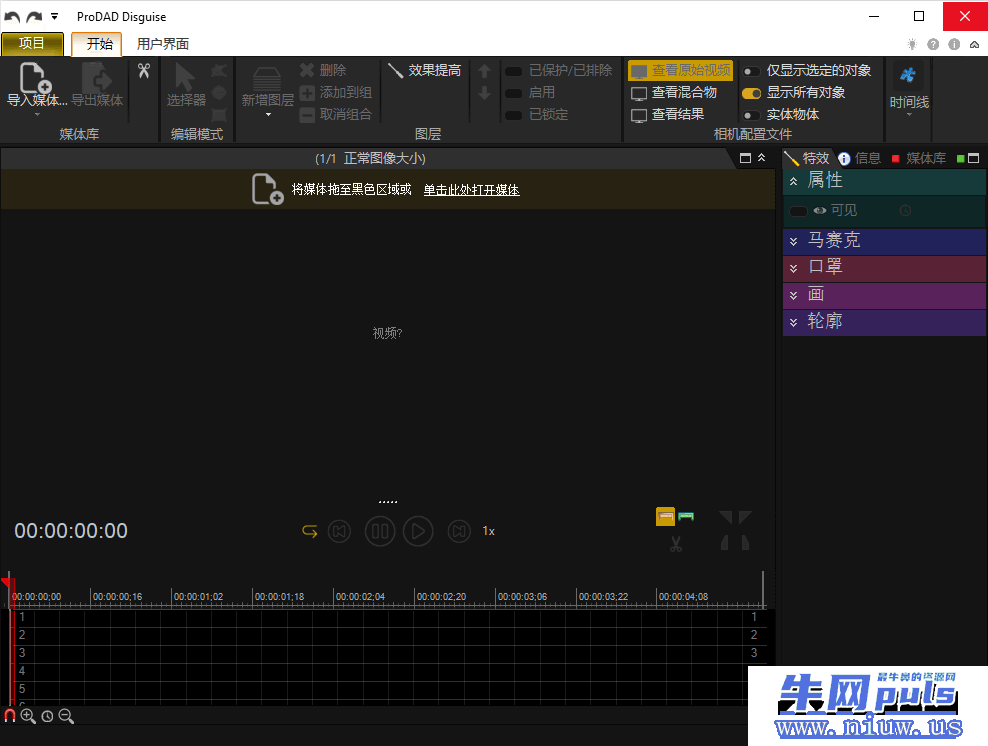This screenshot has height=746, width=988.
Task: Move layer up with the up arrow
Action: point(484,71)
